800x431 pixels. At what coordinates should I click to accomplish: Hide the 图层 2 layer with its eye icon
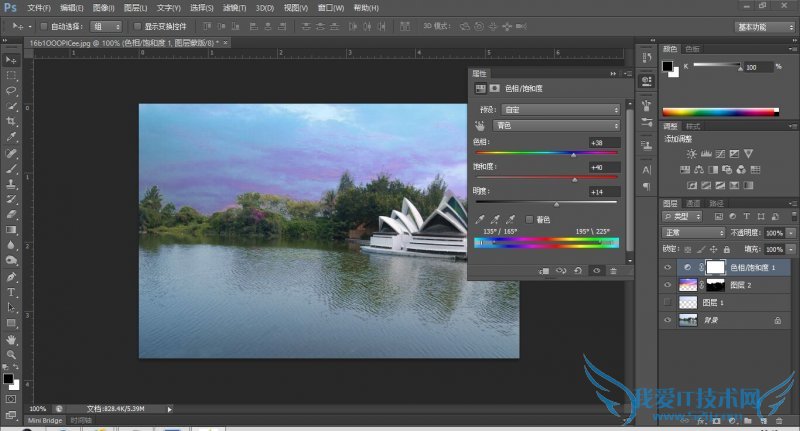tap(668, 285)
